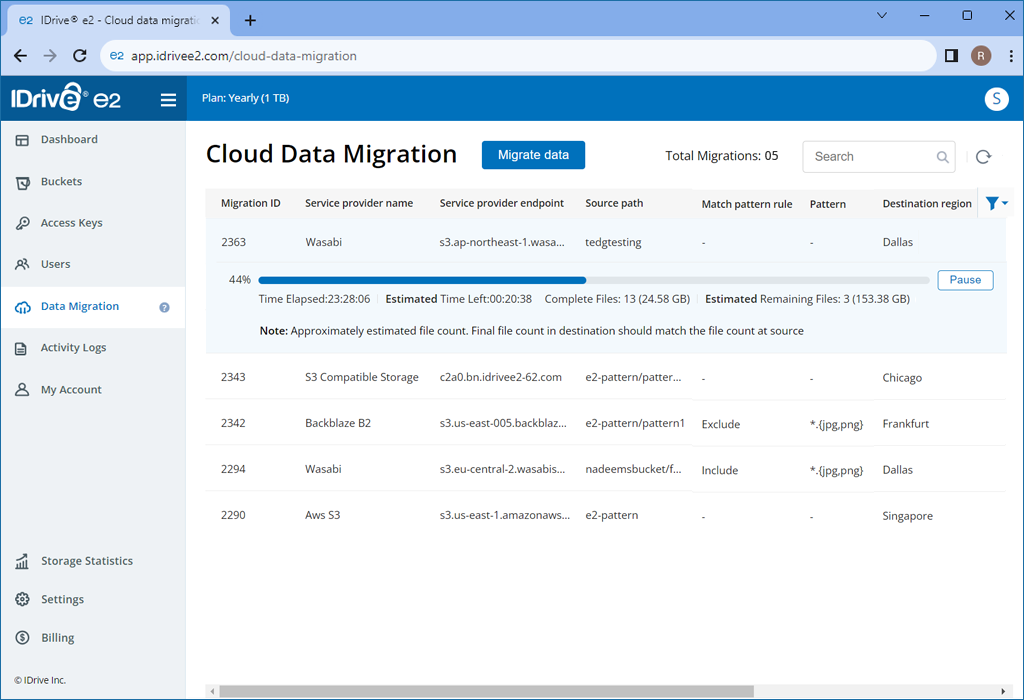The width and height of the screenshot is (1024, 700).
Task: Select migration row 2363
Action: [x=605, y=242]
